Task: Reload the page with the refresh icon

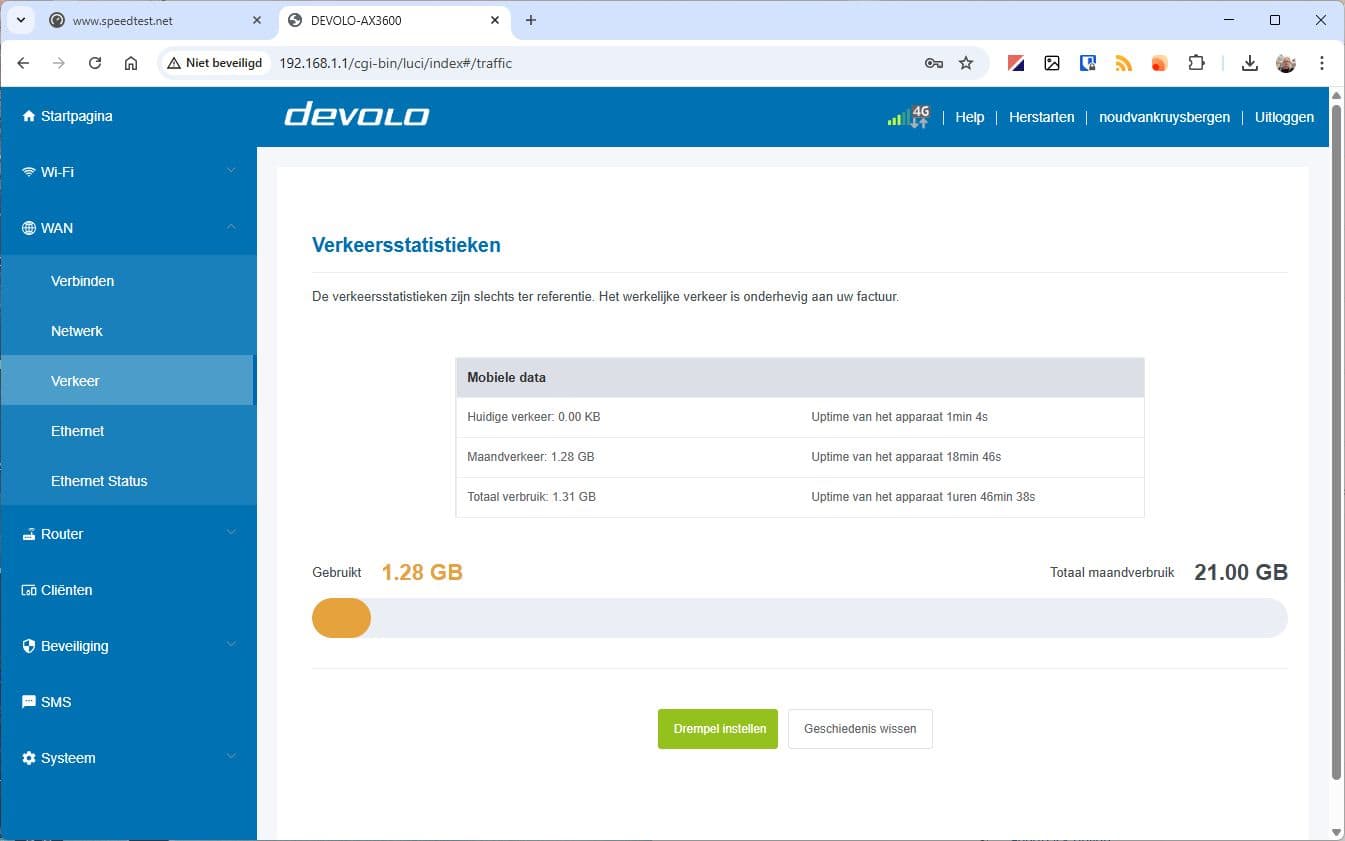Action: [95, 63]
